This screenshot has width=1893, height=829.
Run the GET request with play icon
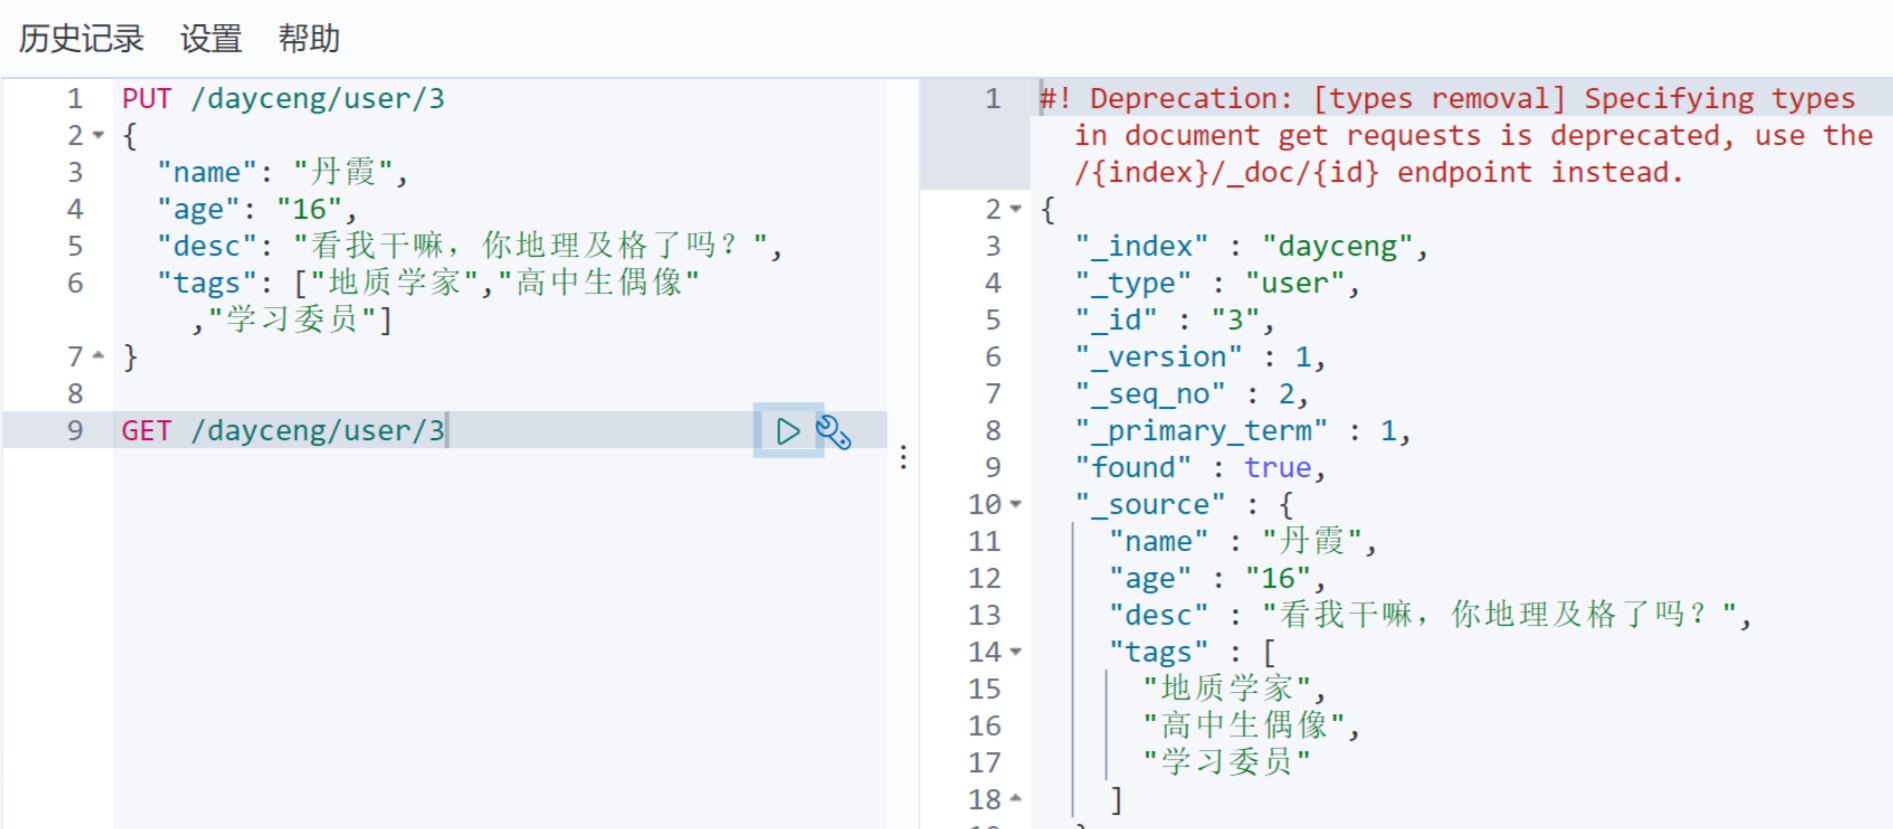(x=788, y=431)
